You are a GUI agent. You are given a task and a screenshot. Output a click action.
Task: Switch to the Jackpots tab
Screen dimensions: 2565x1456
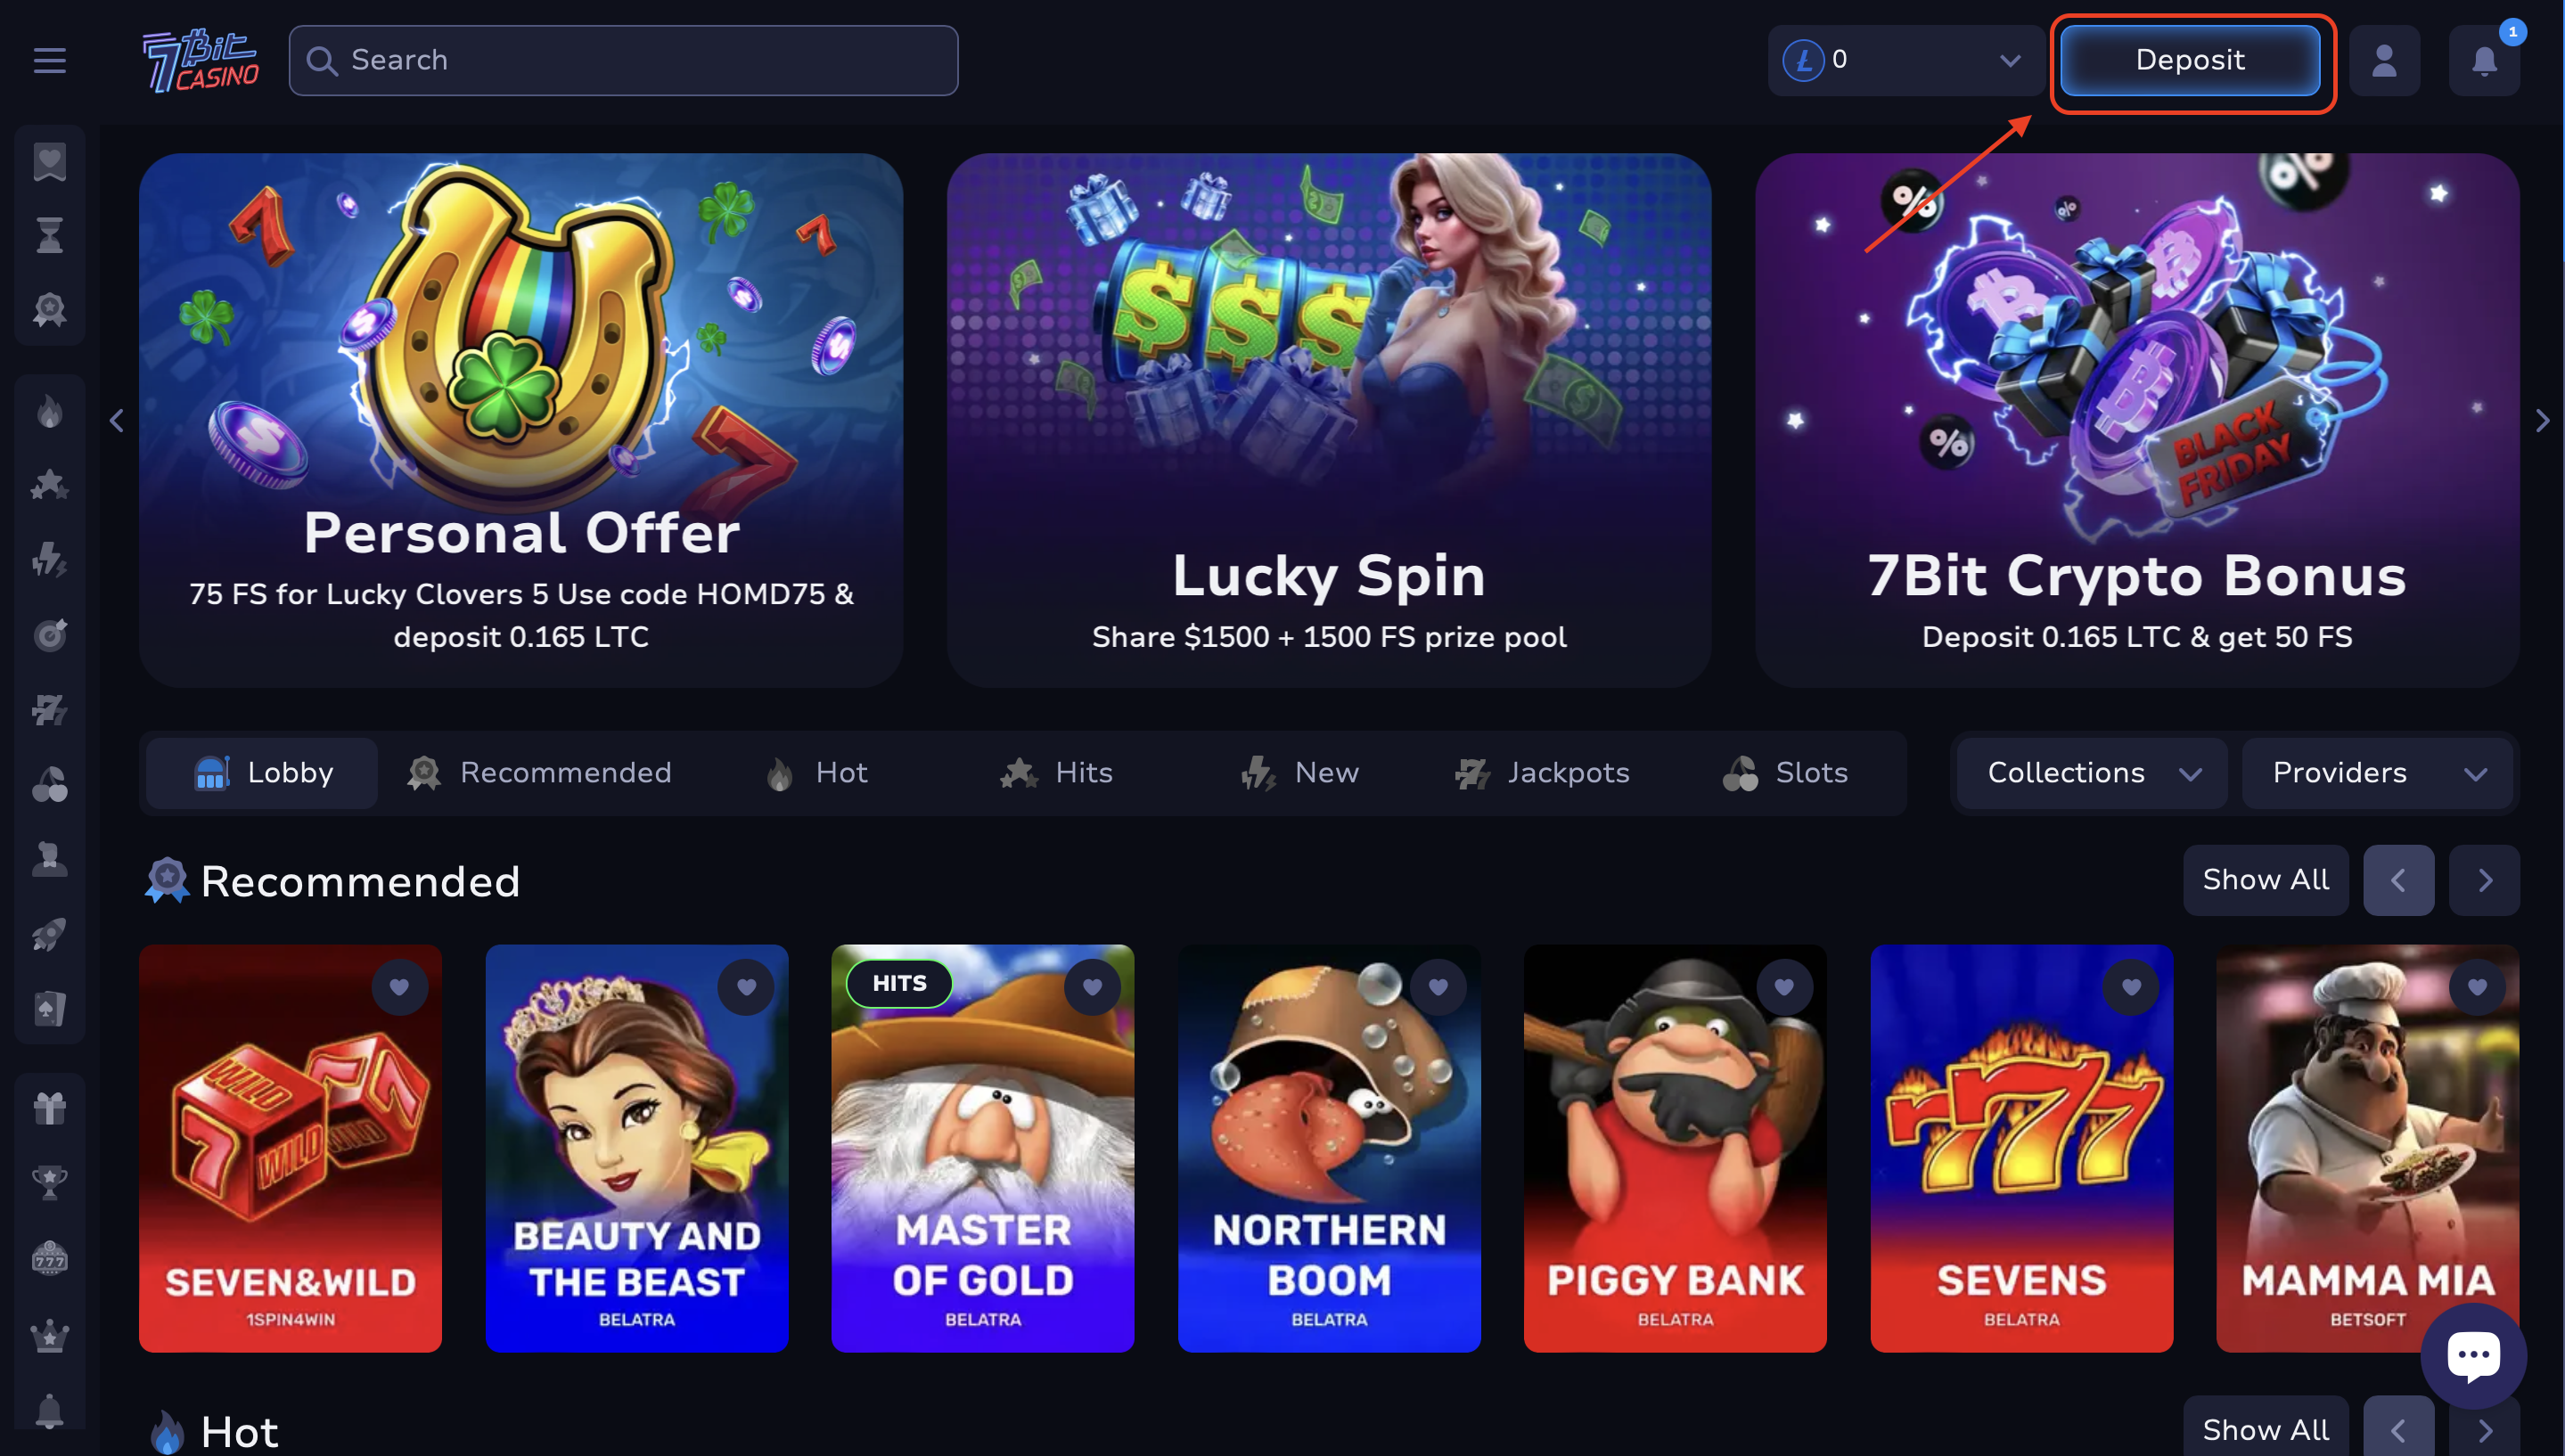1542,773
